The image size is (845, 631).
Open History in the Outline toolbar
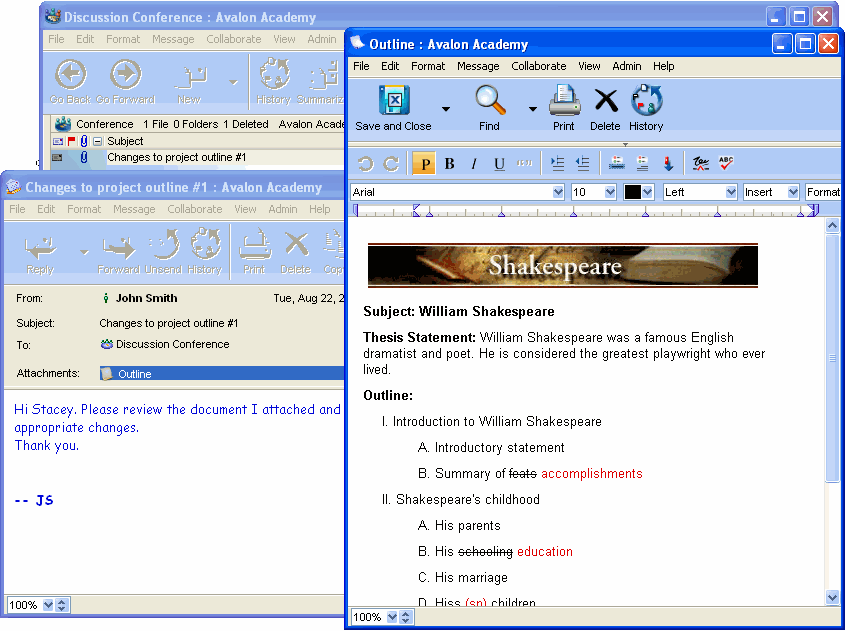646,101
